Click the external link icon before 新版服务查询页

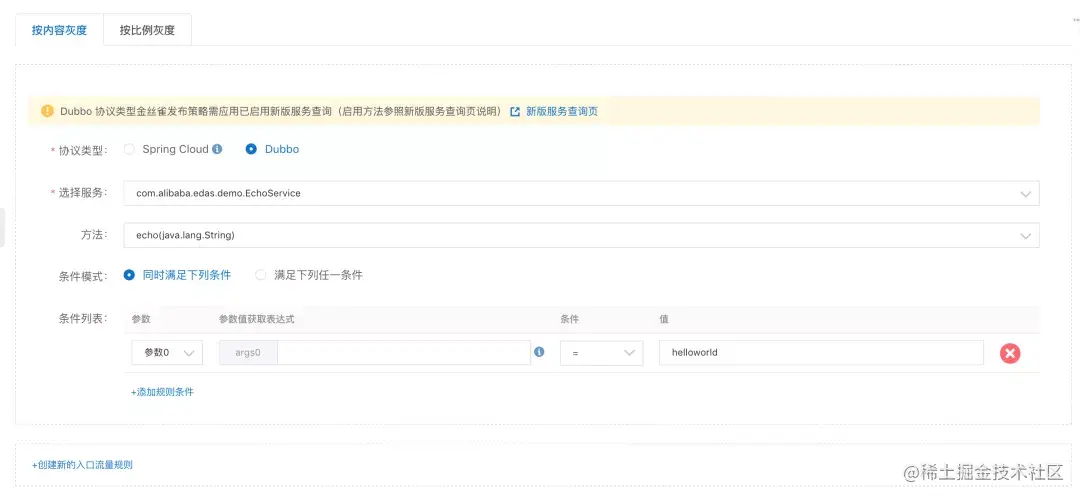515,111
